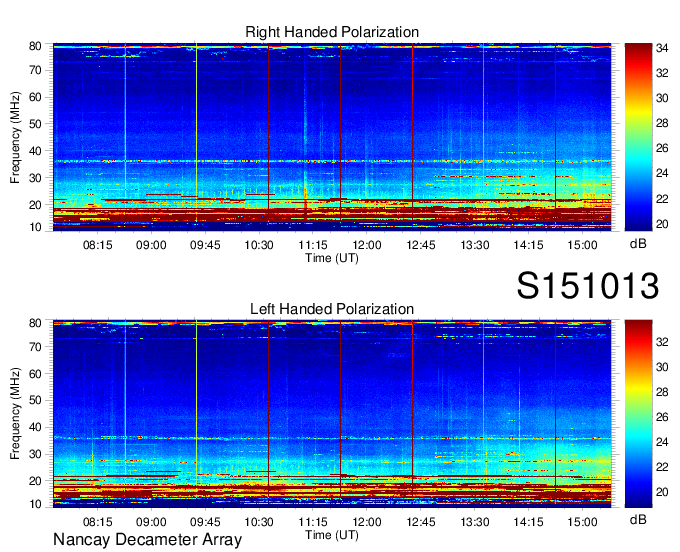680x552 pixels.
Task: Click the 22 value on top color scale
Action: coord(662,199)
